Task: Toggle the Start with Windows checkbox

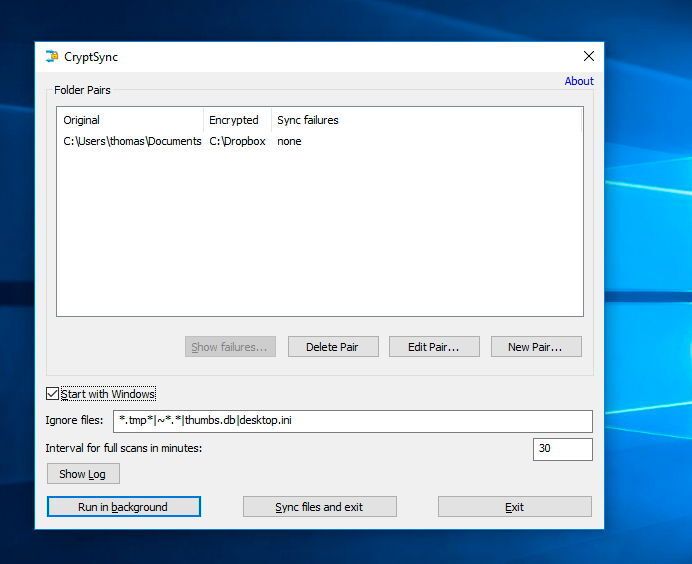Action: 53,394
